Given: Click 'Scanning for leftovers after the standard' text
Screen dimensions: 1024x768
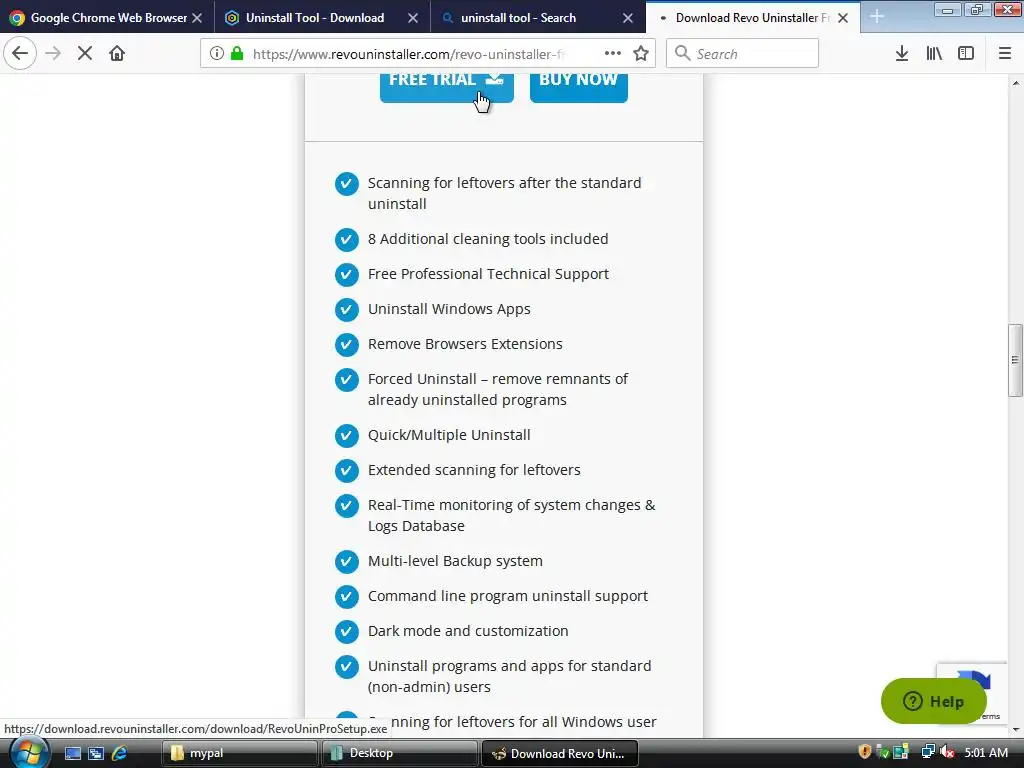Looking at the screenshot, I should click(x=504, y=183).
